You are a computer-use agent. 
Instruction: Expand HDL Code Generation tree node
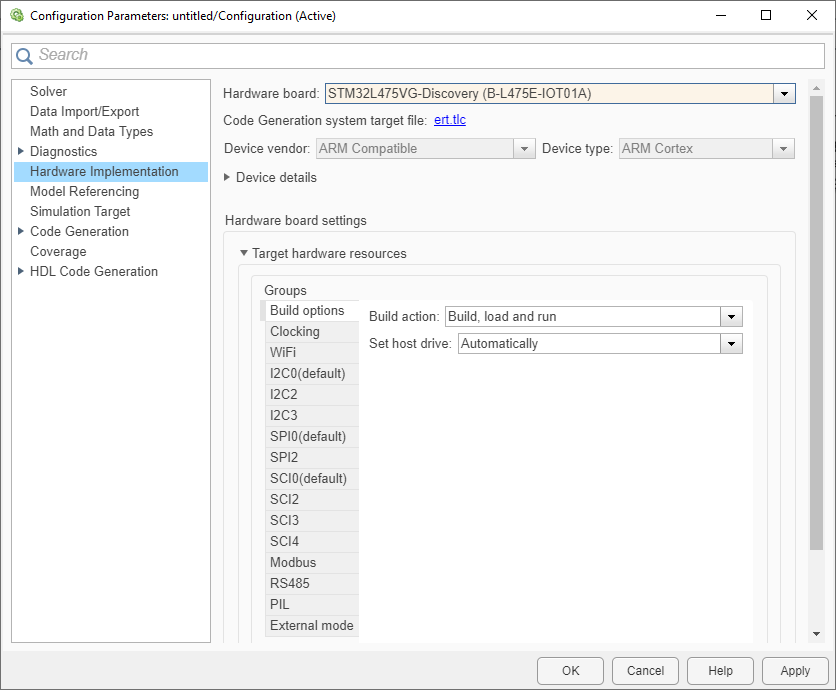21,271
